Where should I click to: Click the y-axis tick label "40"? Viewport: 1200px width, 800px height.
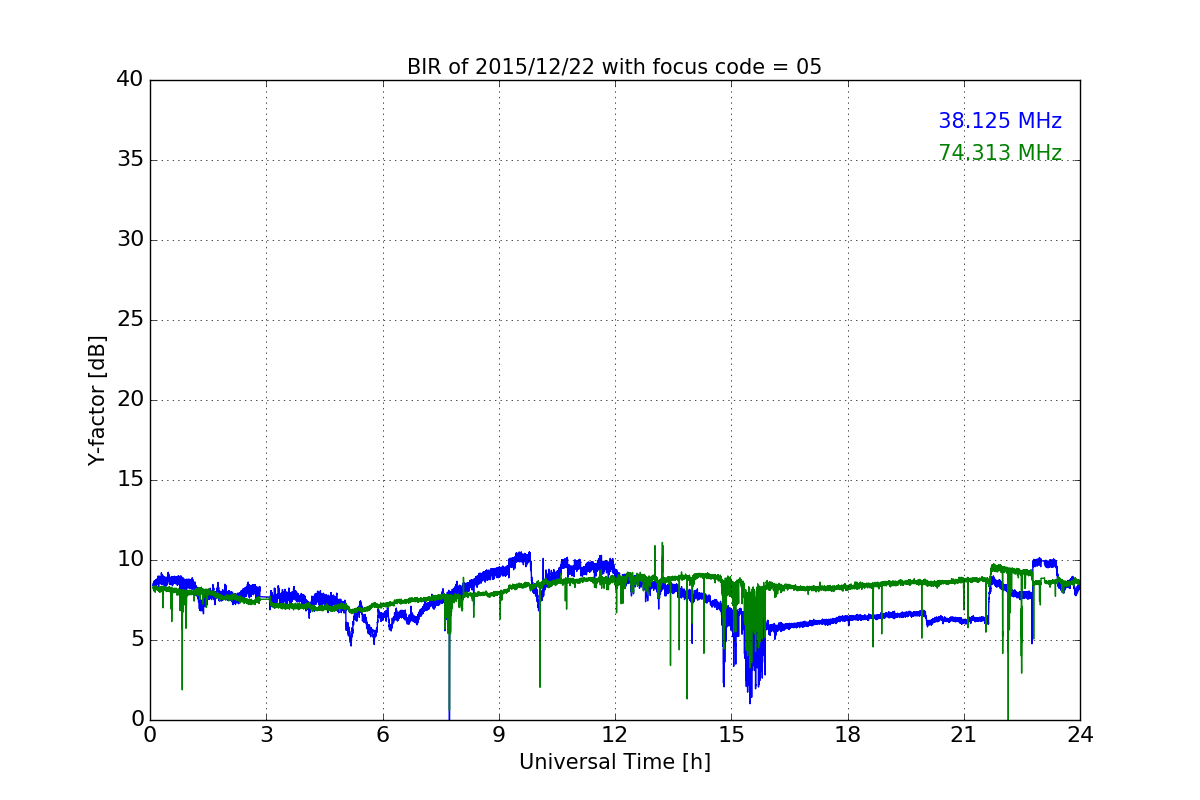coord(130,80)
